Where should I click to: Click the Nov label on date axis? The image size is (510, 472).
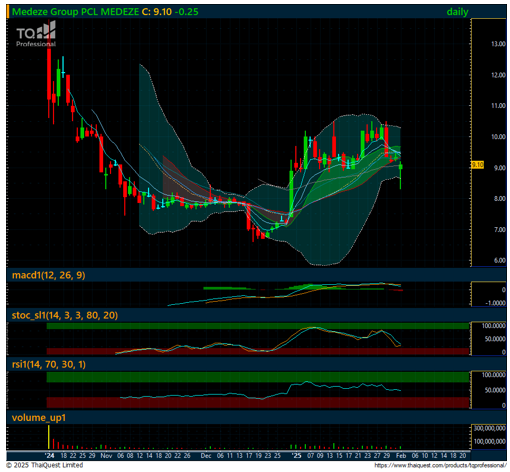(106, 456)
